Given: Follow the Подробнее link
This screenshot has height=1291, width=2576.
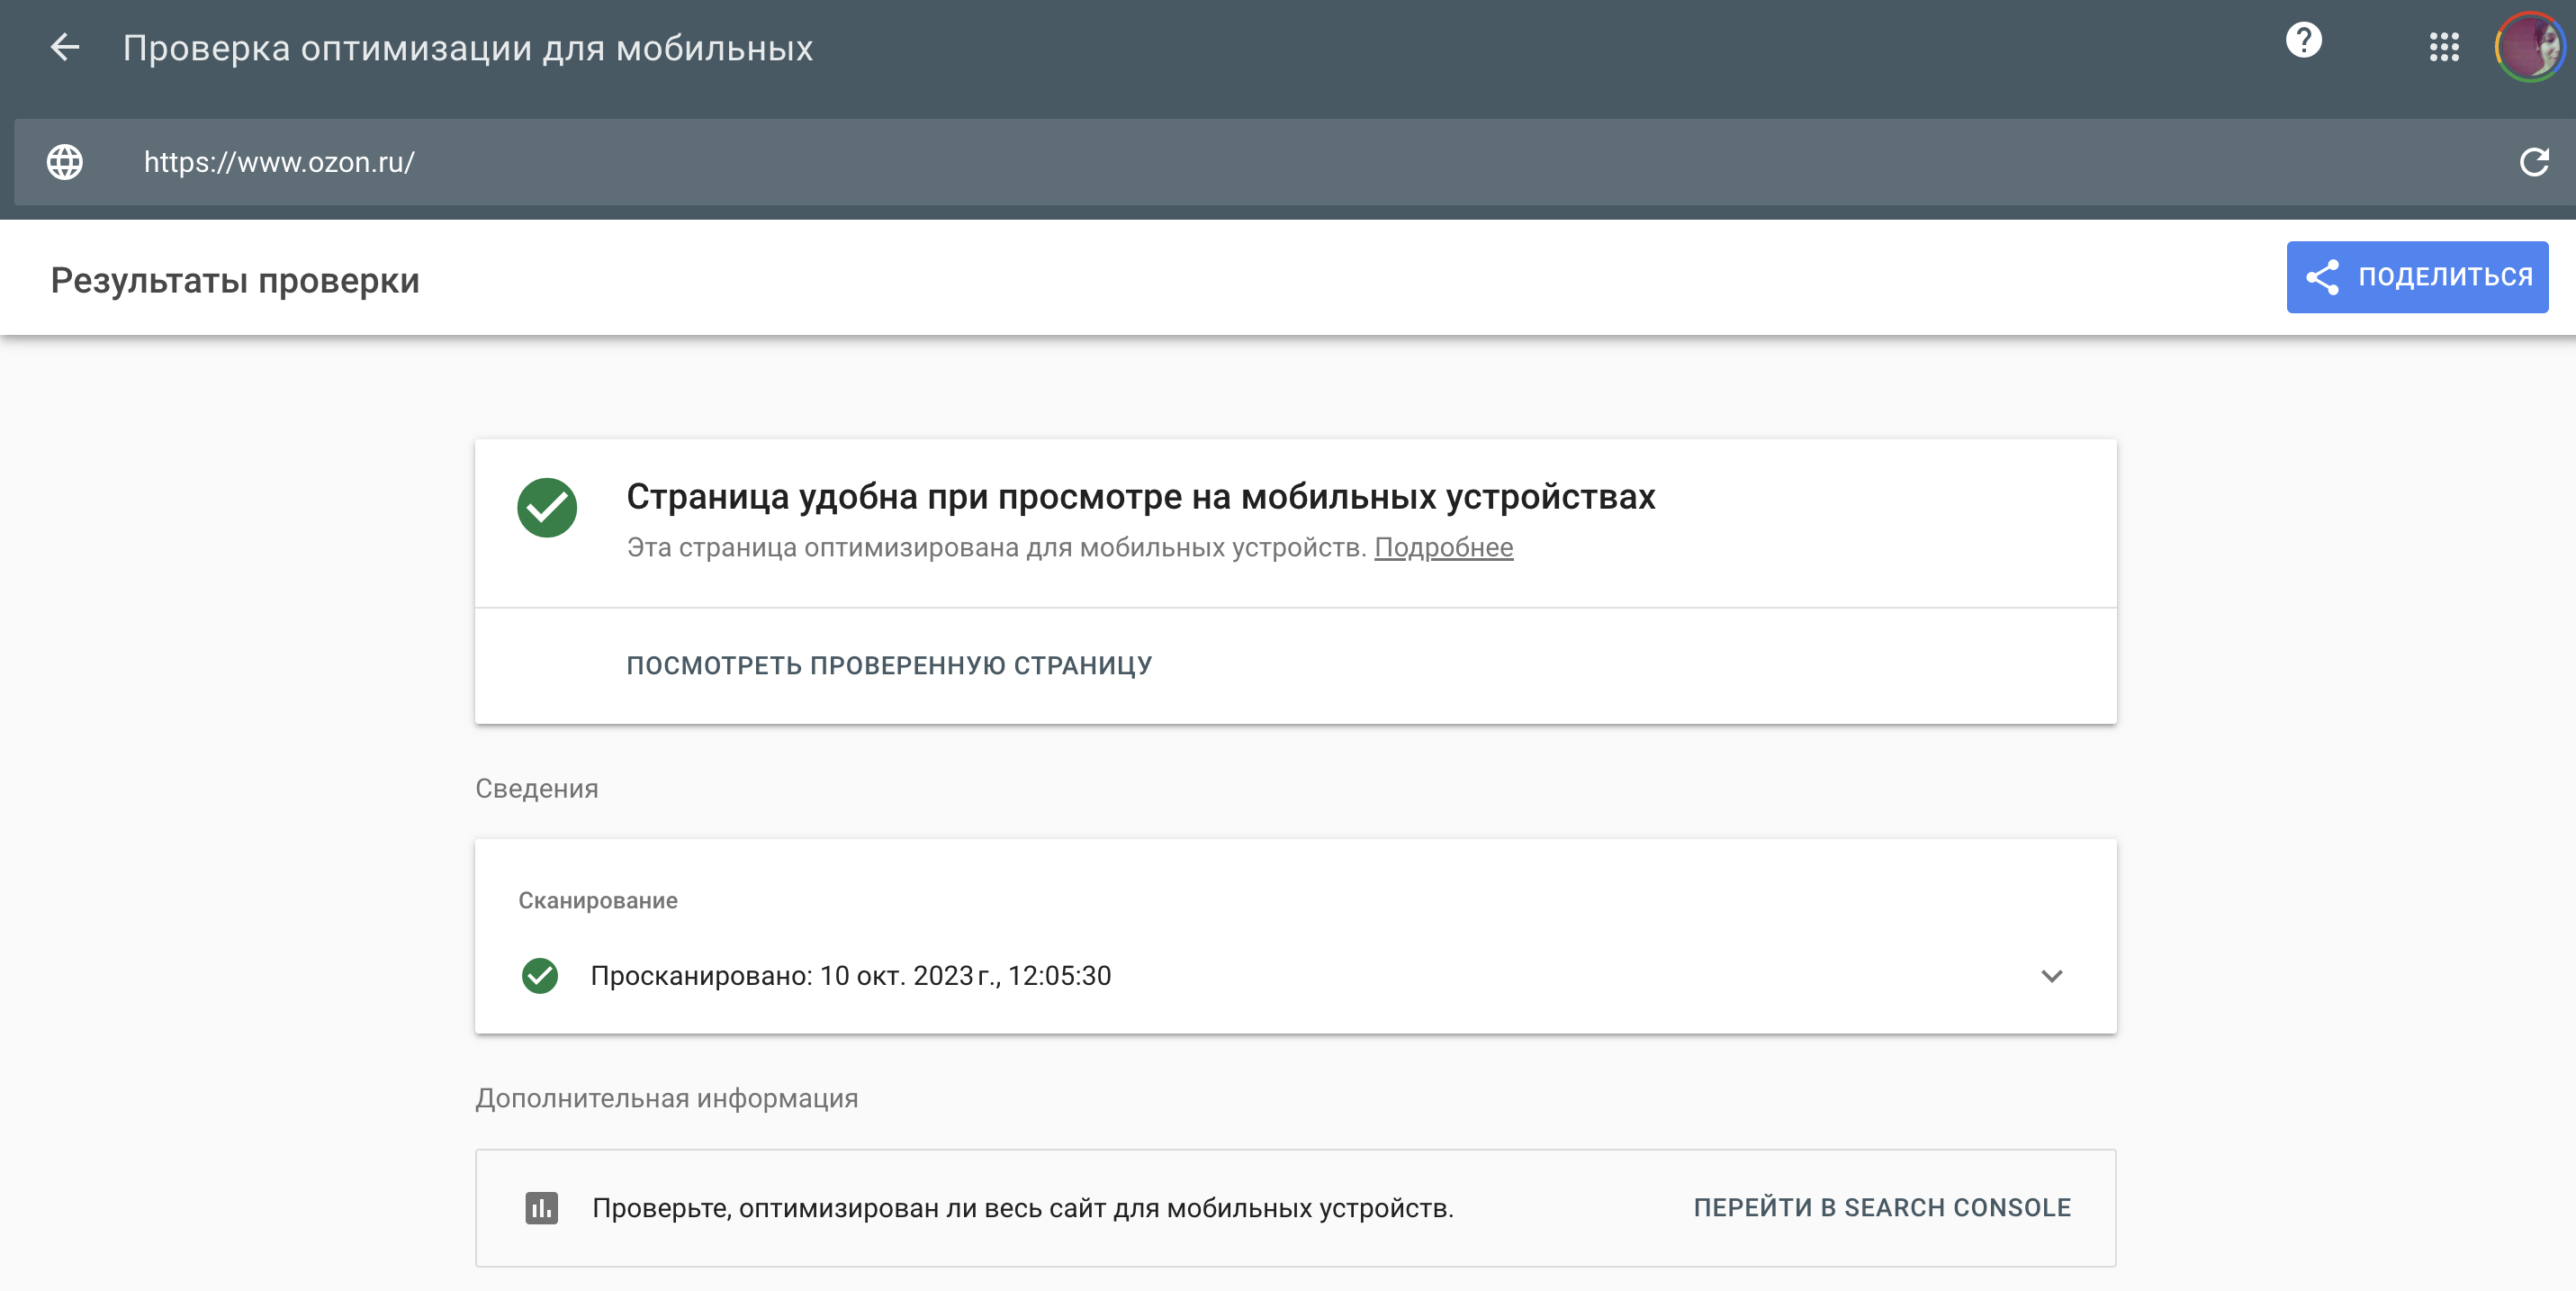Looking at the screenshot, I should tap(1443, 547).
